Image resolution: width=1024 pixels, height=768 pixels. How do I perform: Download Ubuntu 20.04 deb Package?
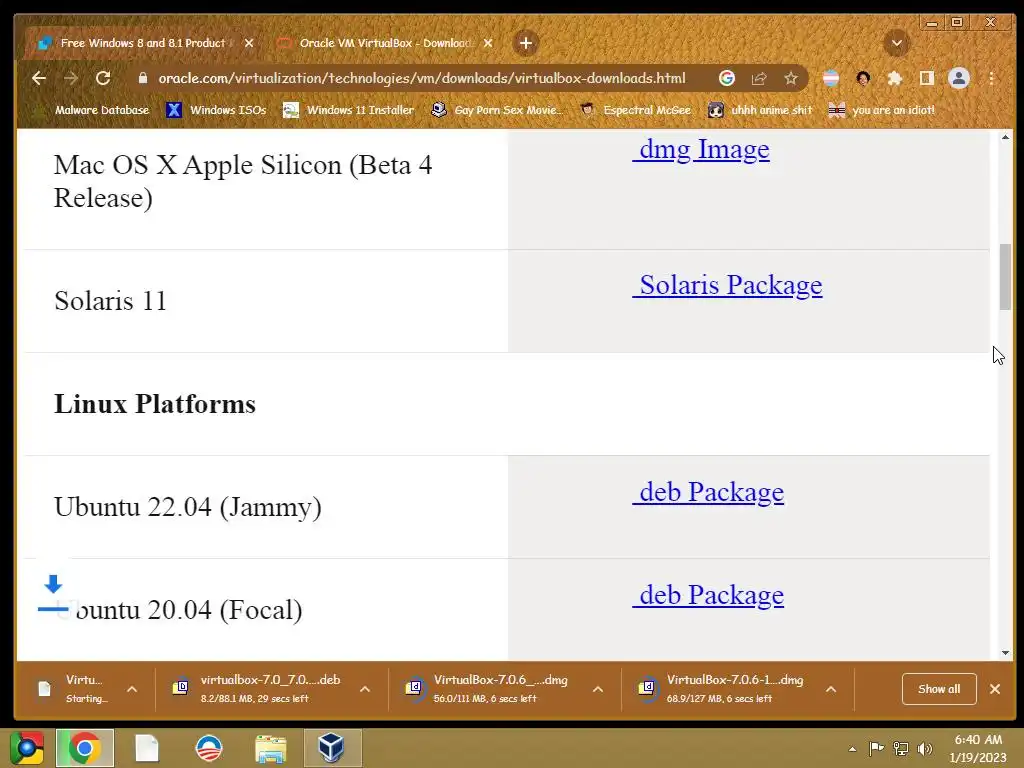(708, 596)
